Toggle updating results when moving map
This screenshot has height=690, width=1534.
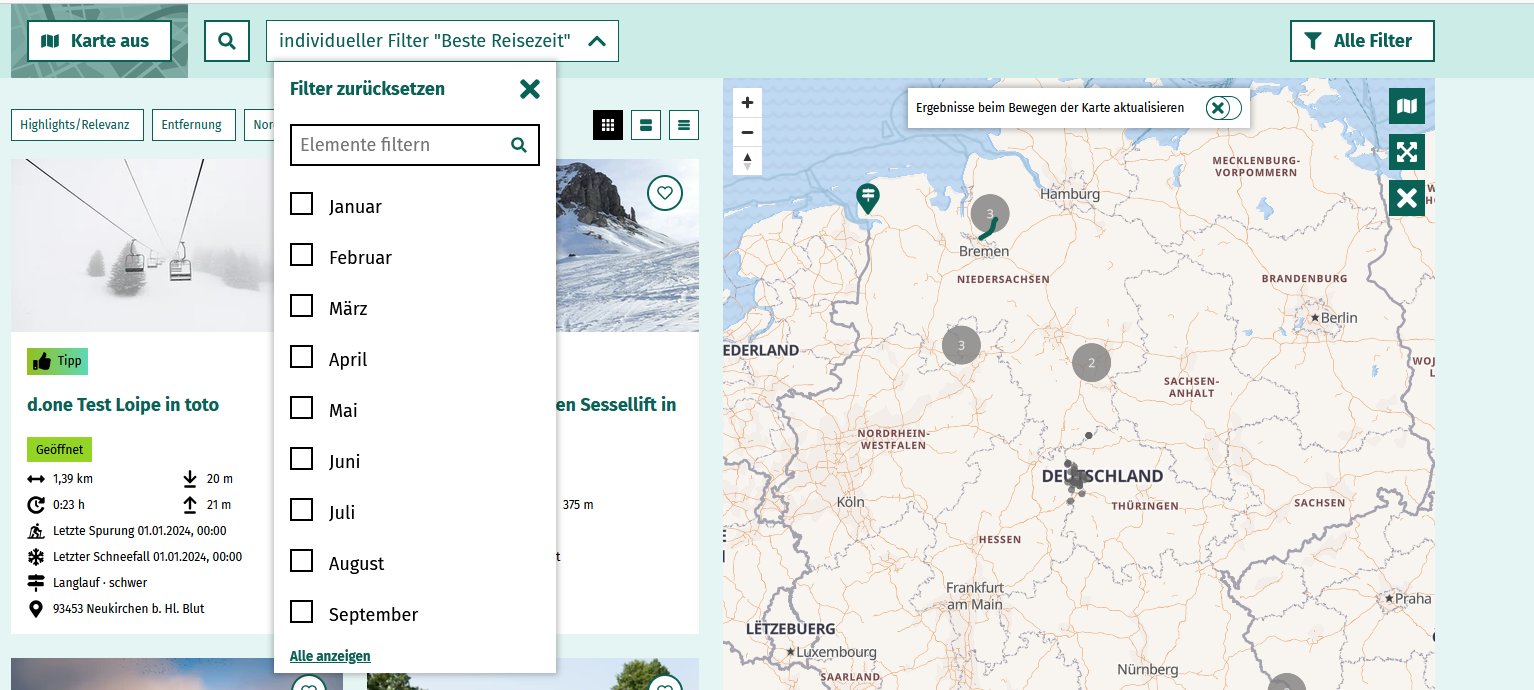pos(1223,108)
